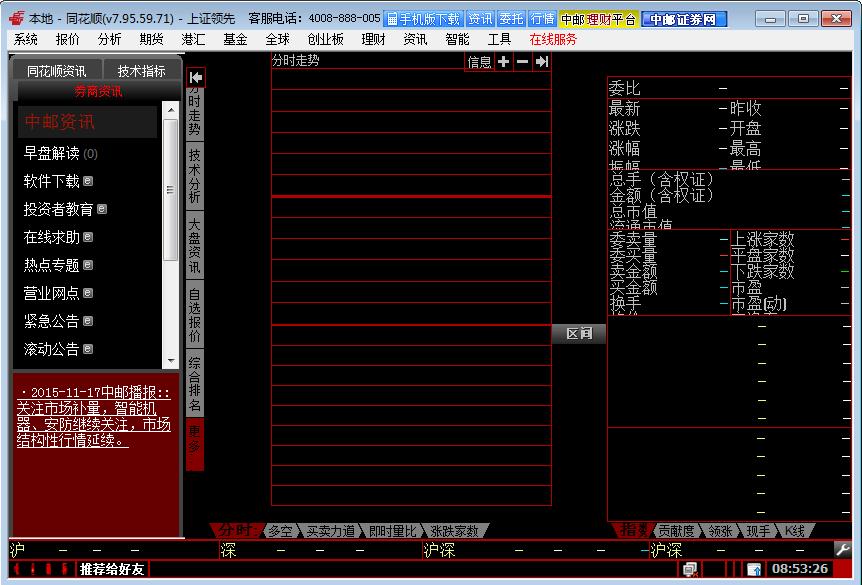Viewport: 862px width, 585px height.
Task: Click the plus icon in 分时走势 header
Action: [x=503, y=62]
